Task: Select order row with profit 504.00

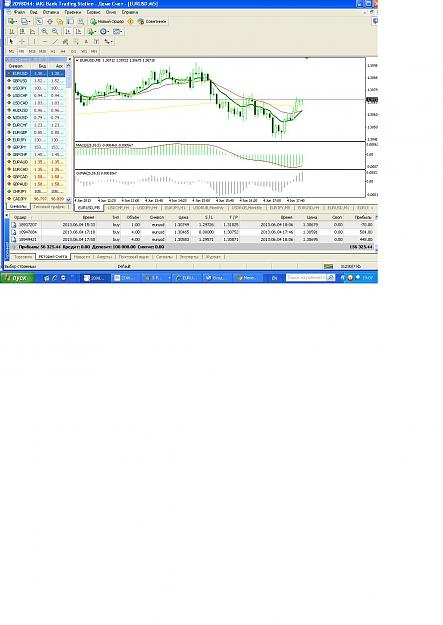Action: coord(193,232)
